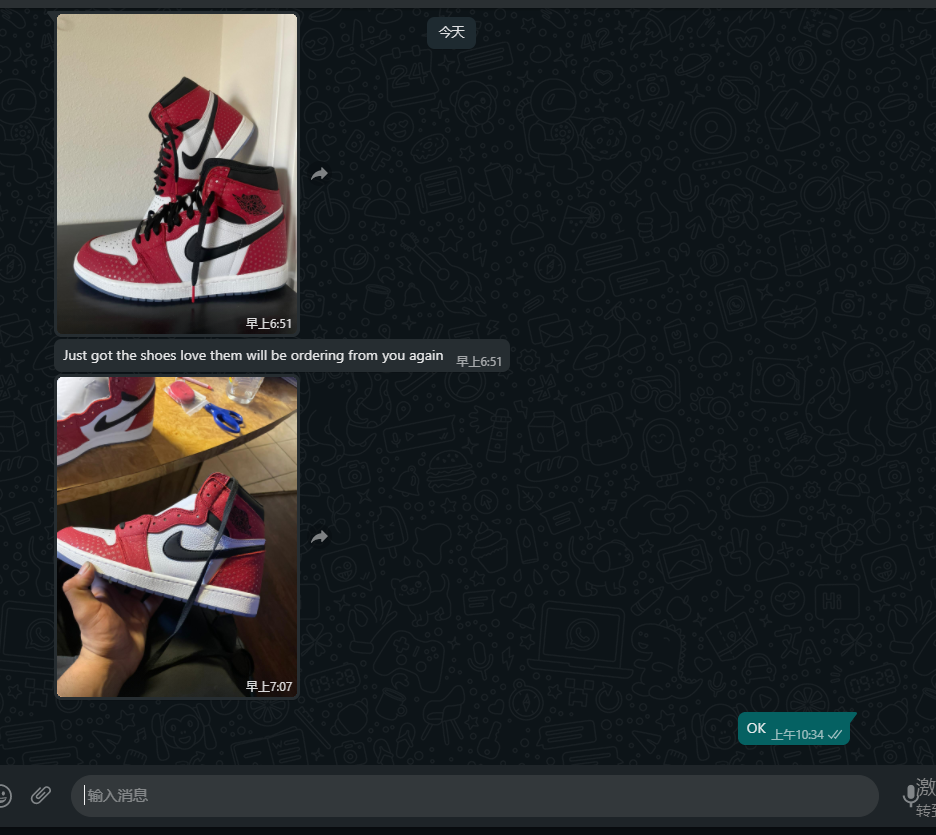936x835 pixels.
Task: Select the 'Just got the shoes' message
Action: (282, 356)
